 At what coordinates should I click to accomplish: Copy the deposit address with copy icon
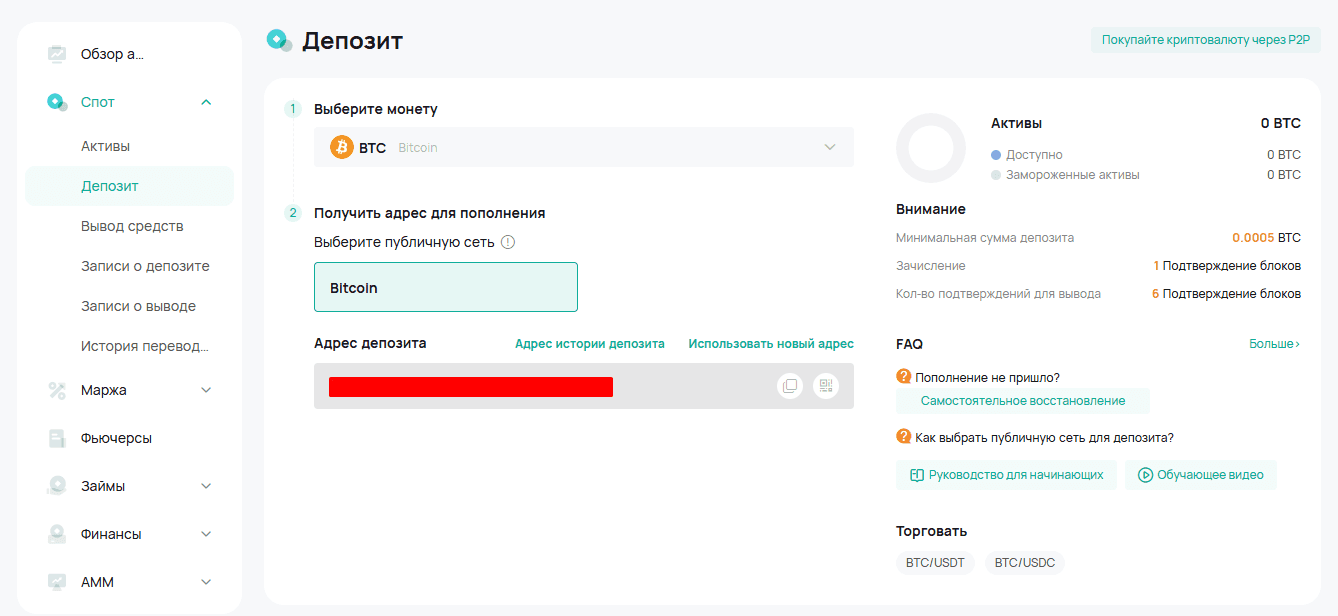click(x=790, y=386)
